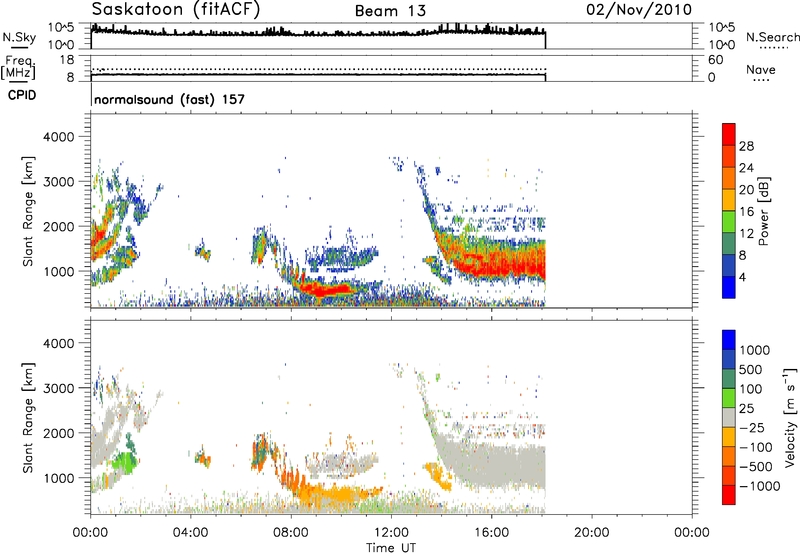
Task: Click the red power band near 16:00
Action: tap(500, 265)
